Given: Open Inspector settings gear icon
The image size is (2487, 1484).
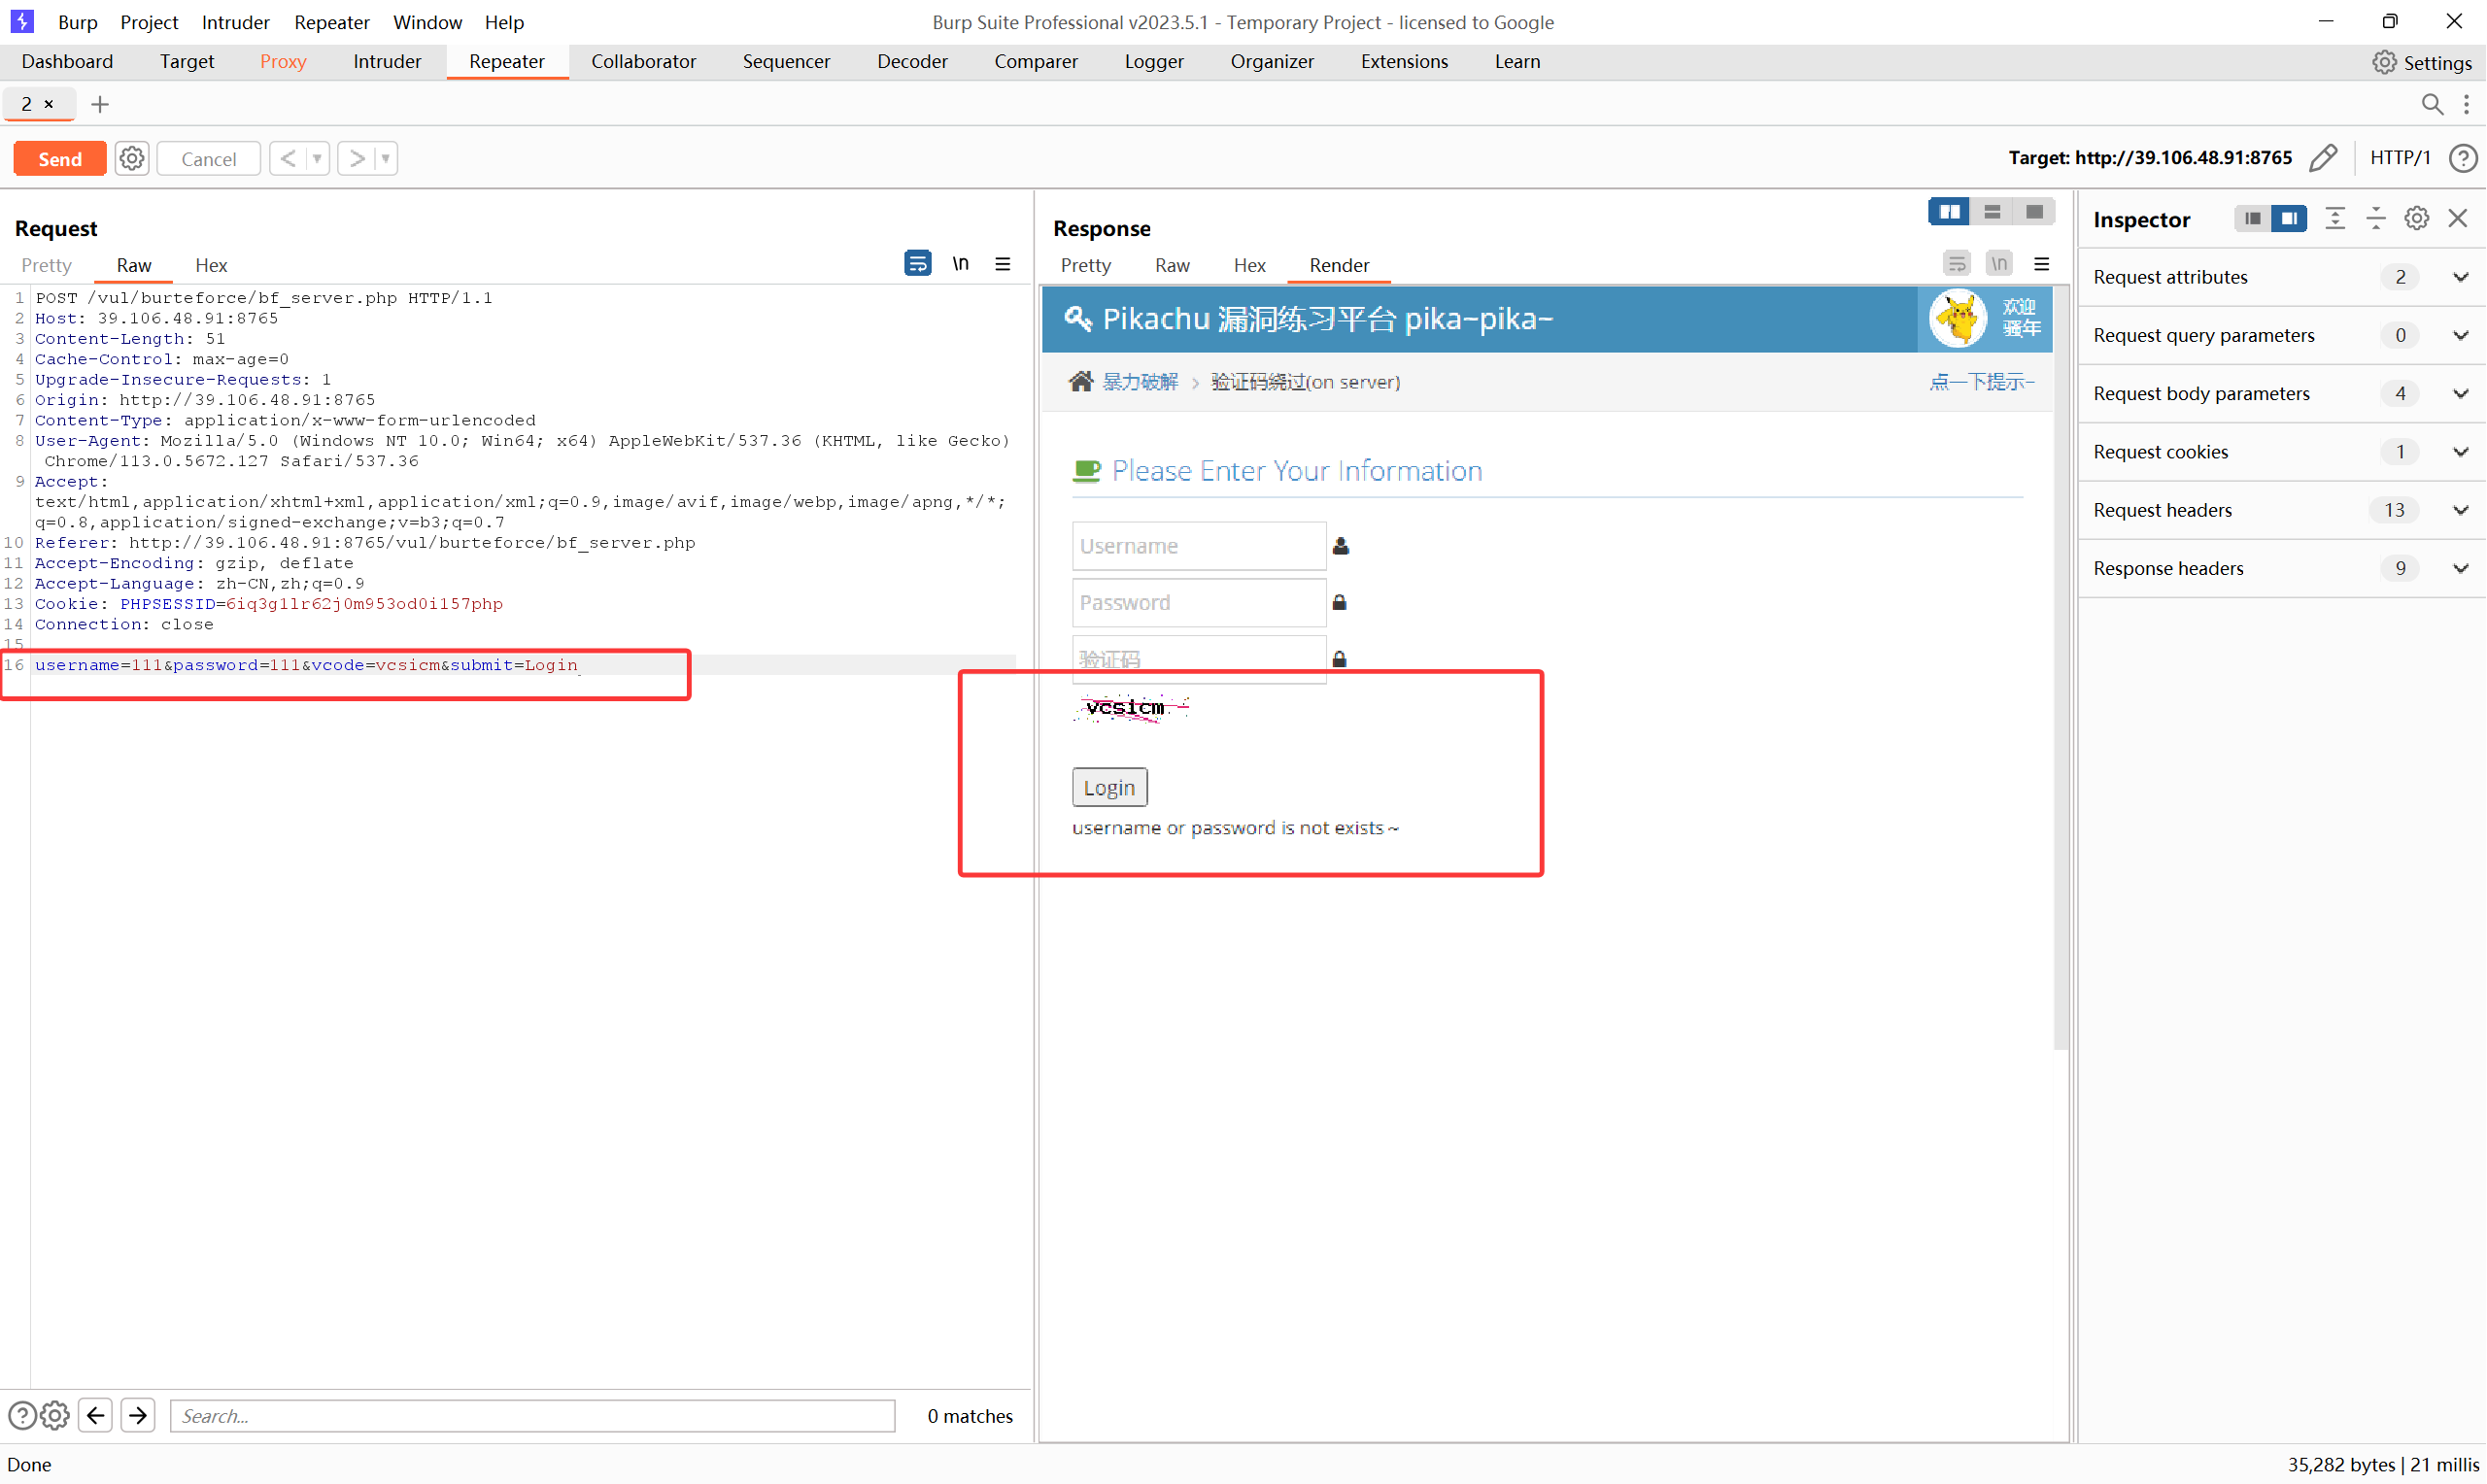Looking at the screenshot, I should pyautogui.click(x=2417, y=219).
